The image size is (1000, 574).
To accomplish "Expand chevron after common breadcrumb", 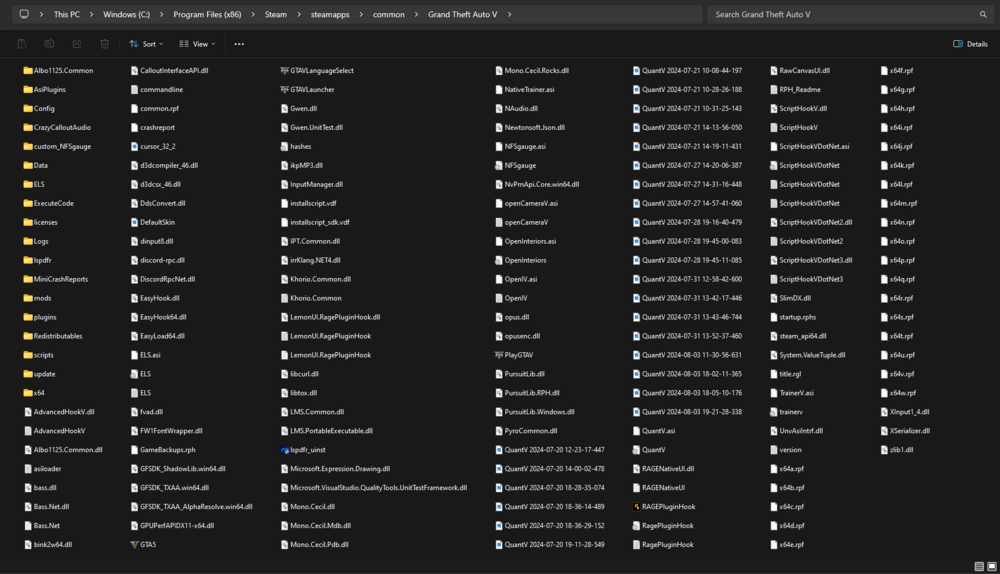I will (x=416, y=14).
